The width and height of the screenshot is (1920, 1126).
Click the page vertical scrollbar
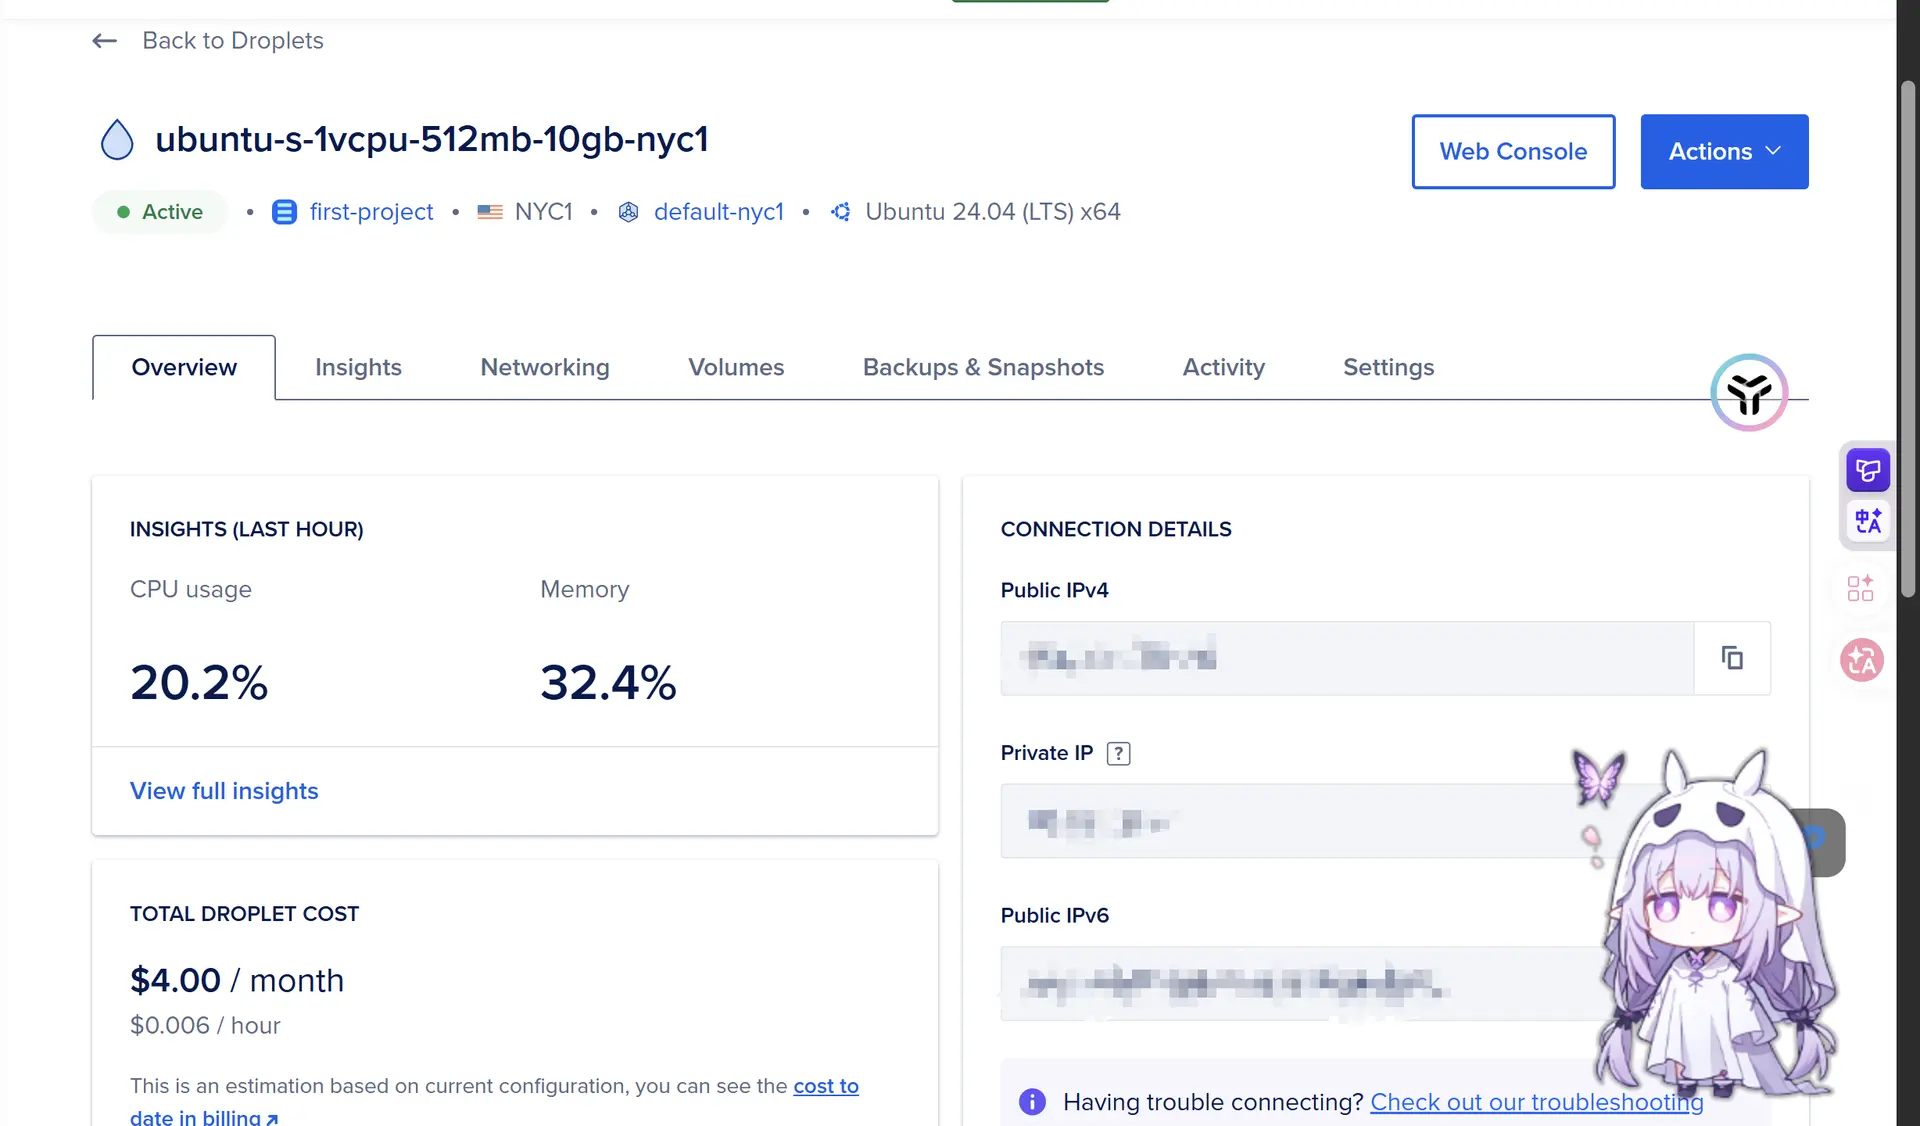click(1908, 340)
